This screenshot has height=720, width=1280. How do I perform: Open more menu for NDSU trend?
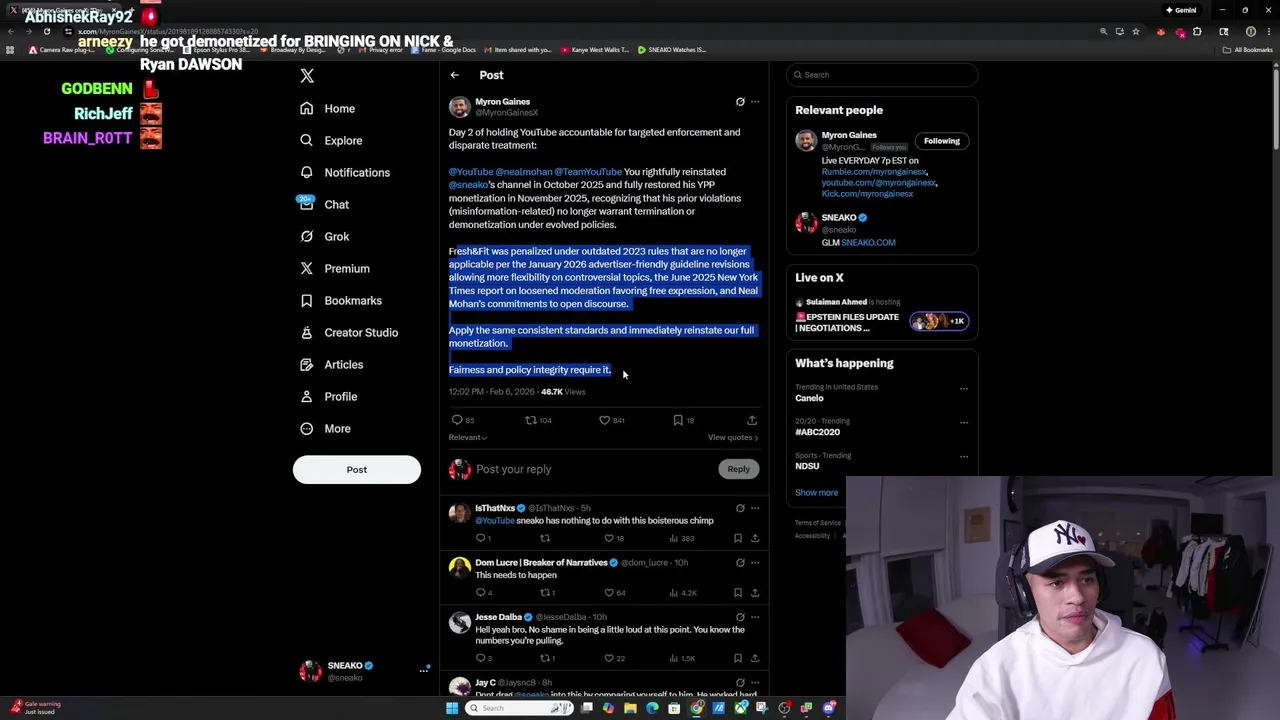click(964, 456)
